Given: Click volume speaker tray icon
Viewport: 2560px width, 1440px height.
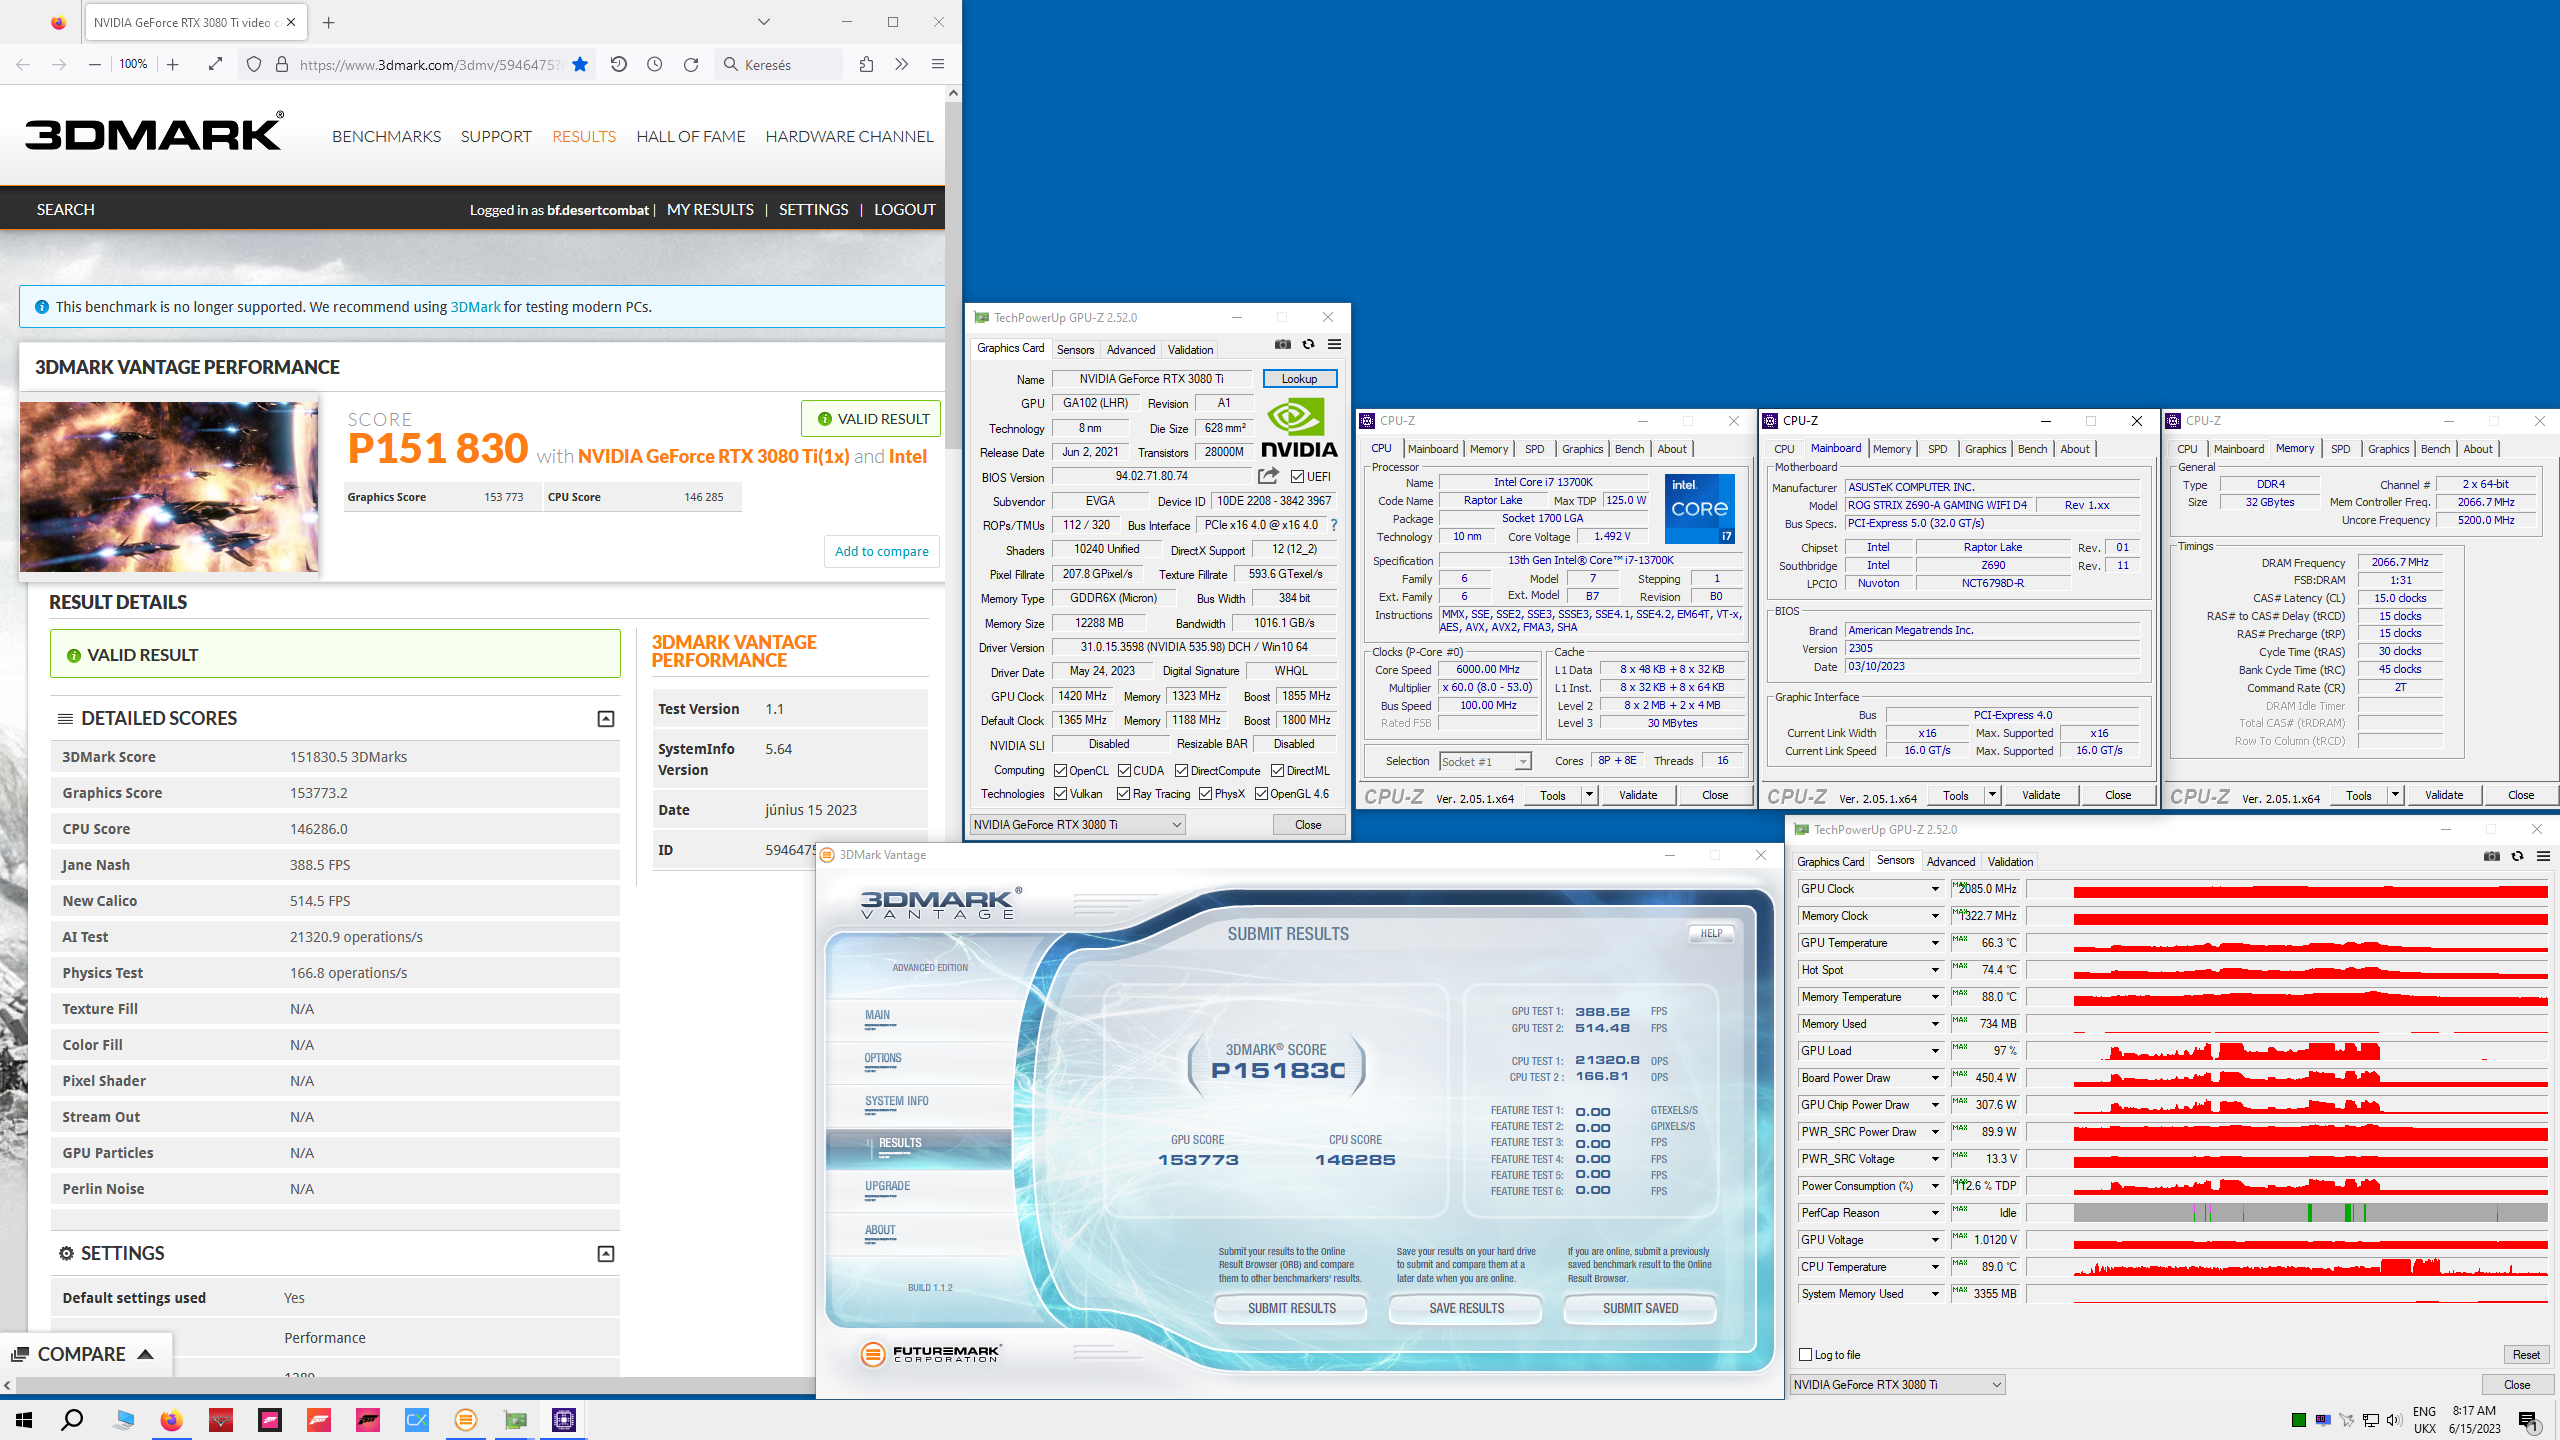Looking at the screenshot, I should [2394, 1420].
